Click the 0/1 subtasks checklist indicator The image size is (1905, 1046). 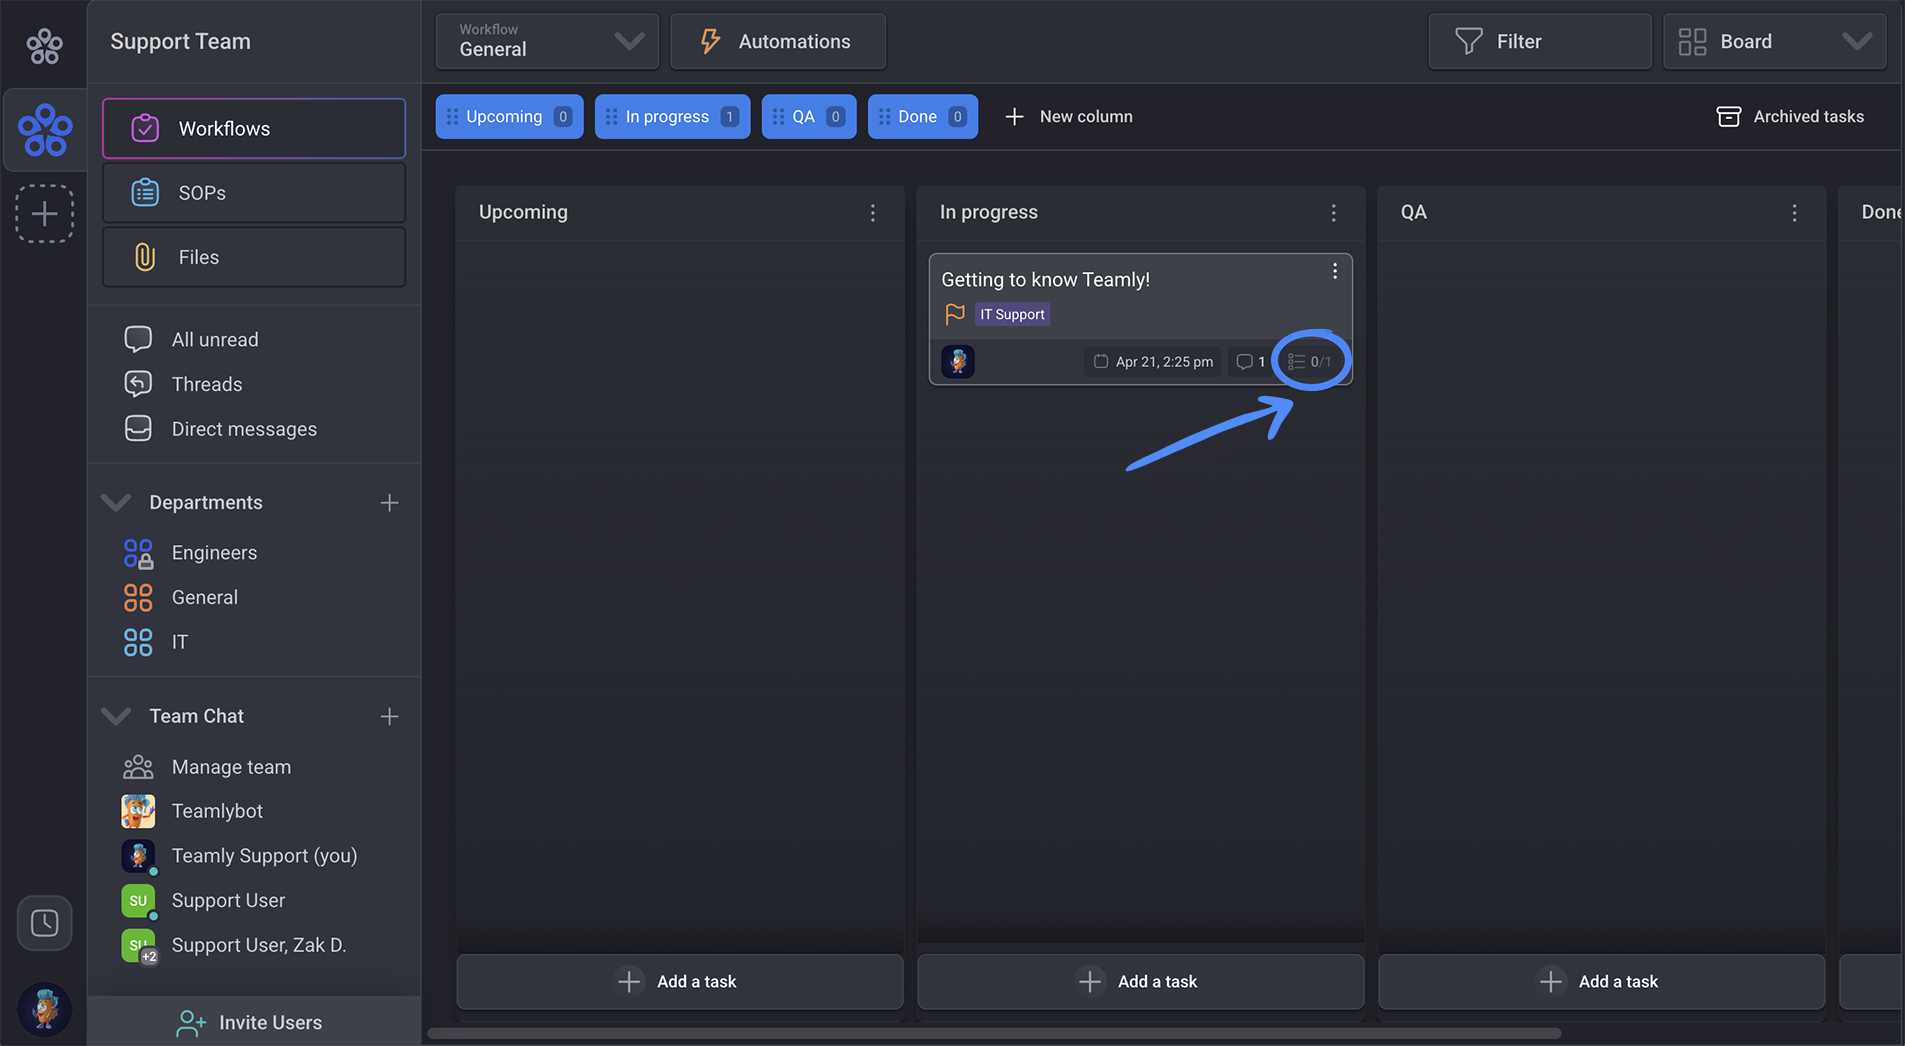tap(1310, 361)
